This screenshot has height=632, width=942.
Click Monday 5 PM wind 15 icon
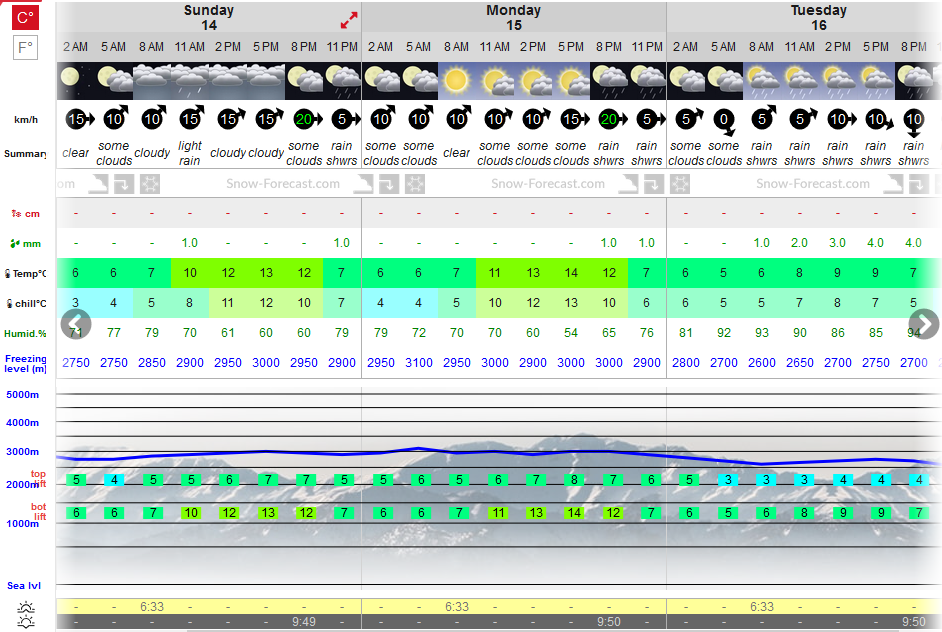574,119
